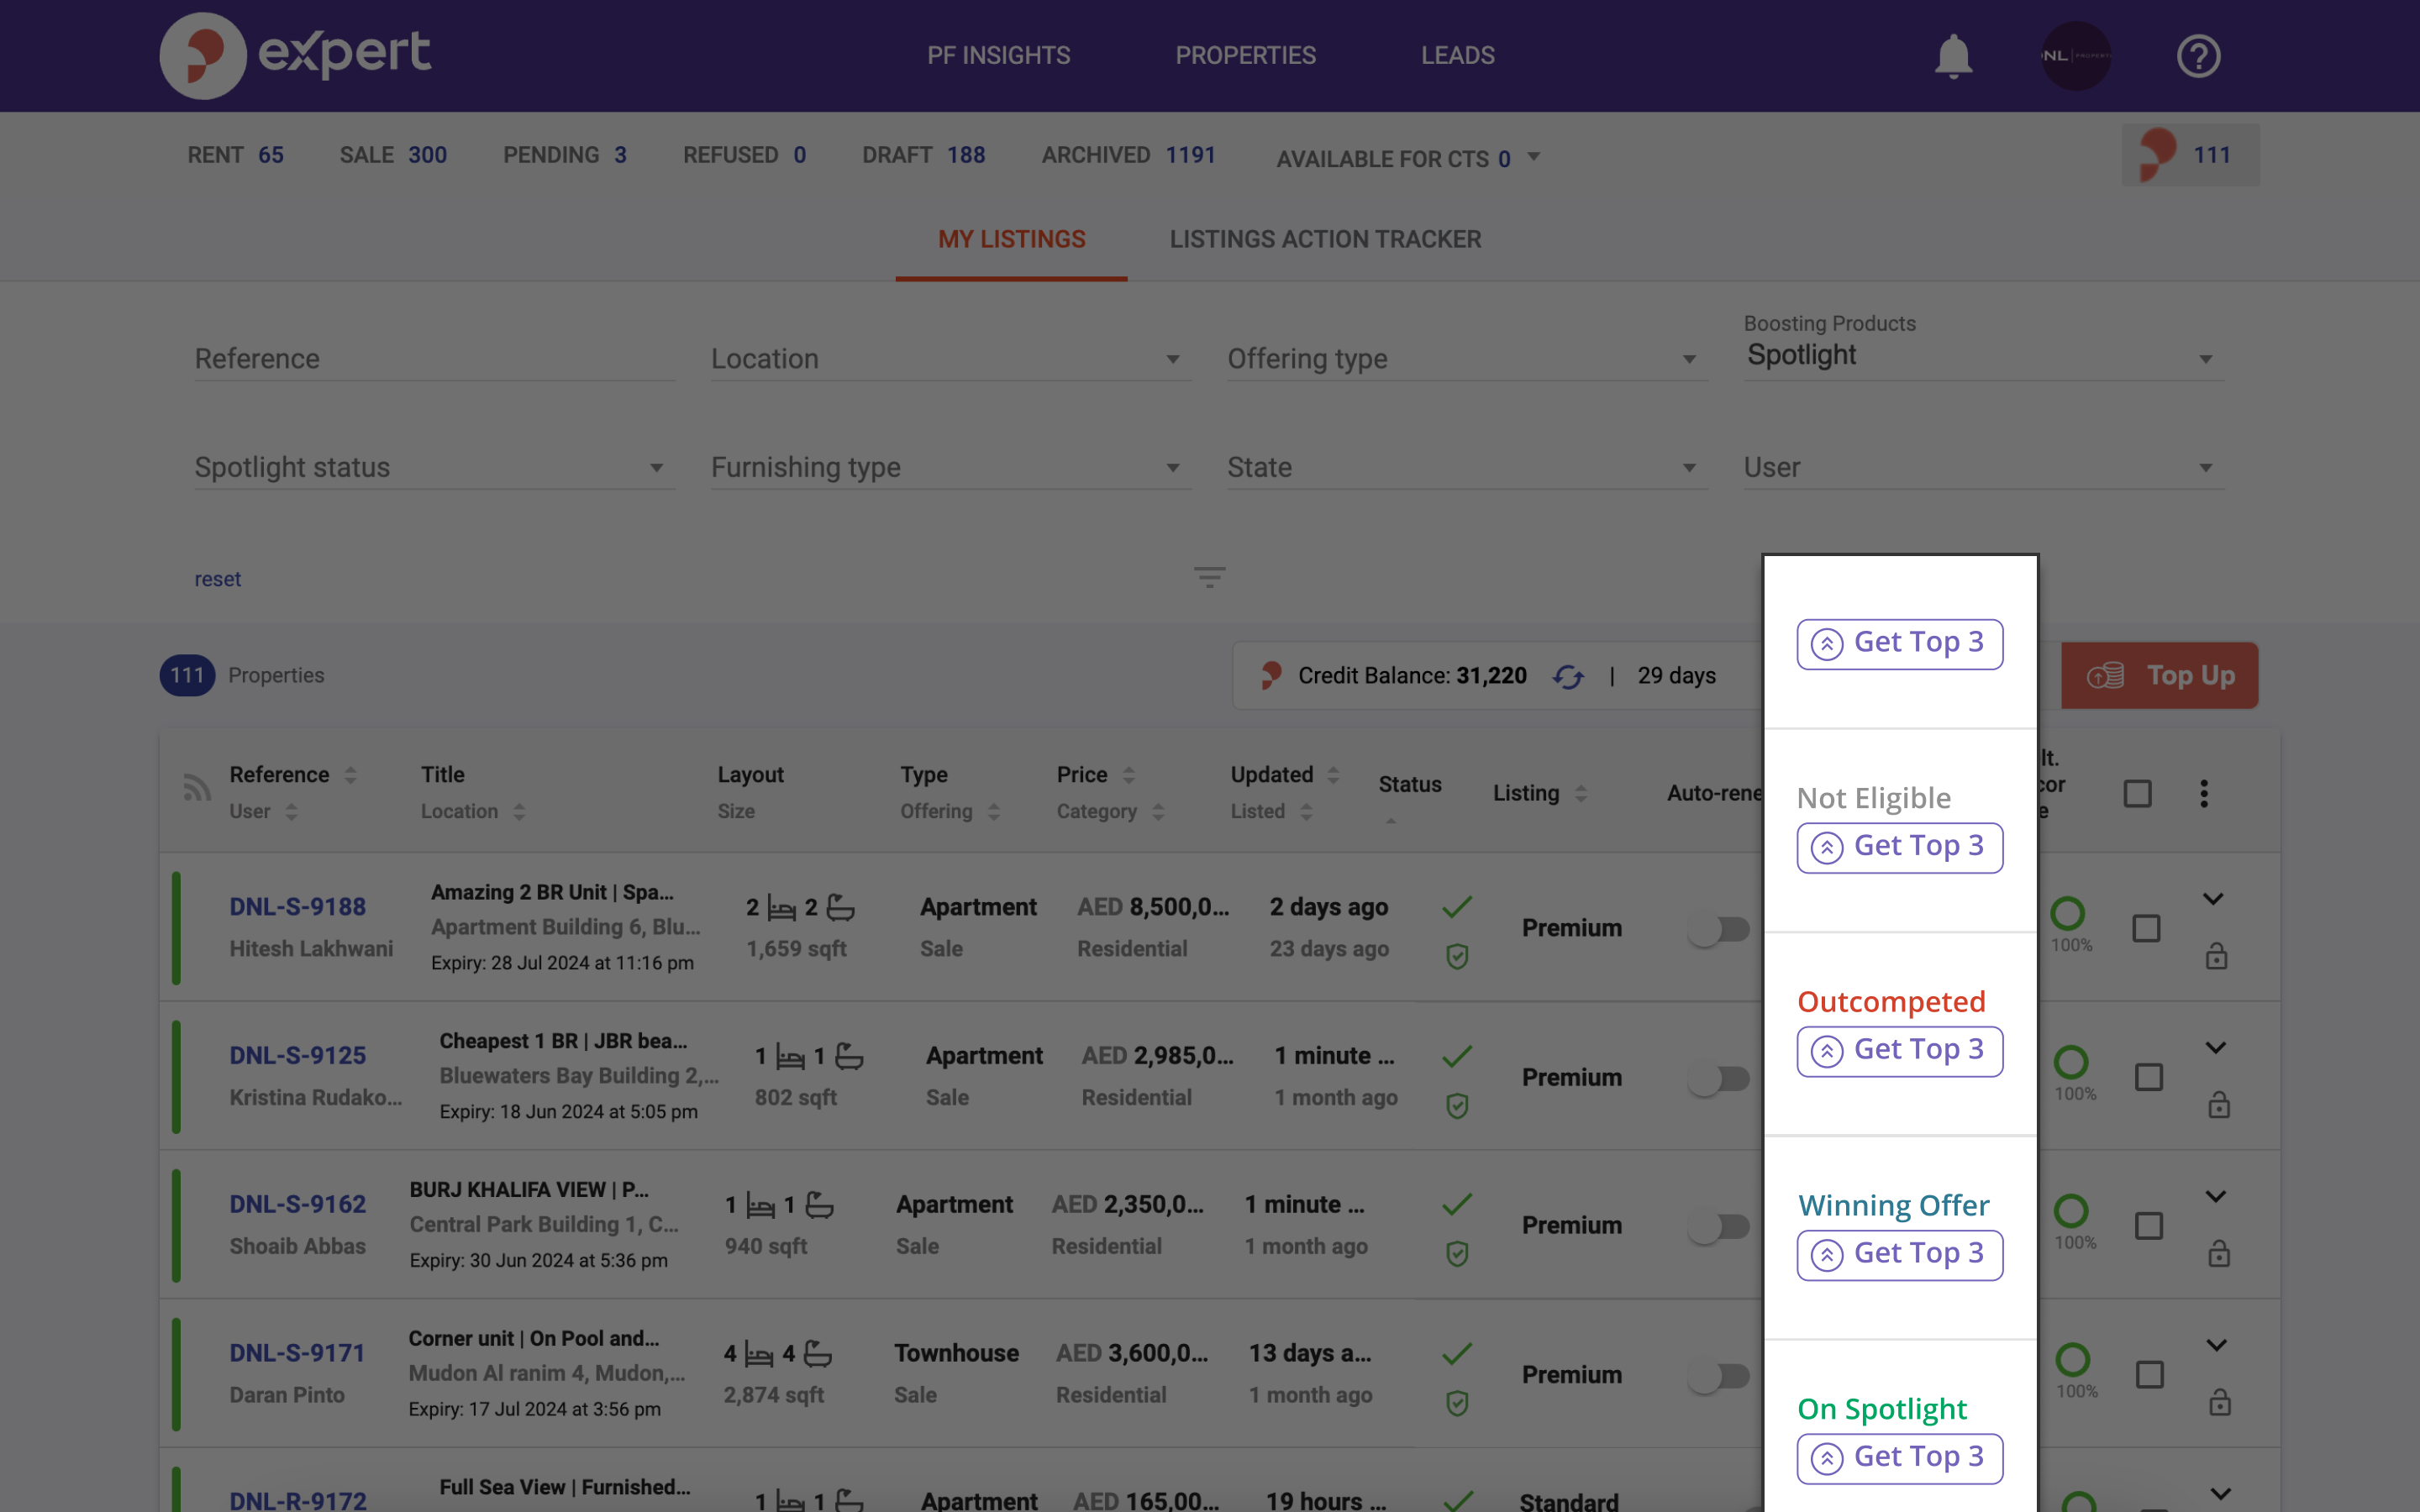Viewport: 2420px width, 1512px height.
Task: Sort the table by Price
Action: (1128, 775)
